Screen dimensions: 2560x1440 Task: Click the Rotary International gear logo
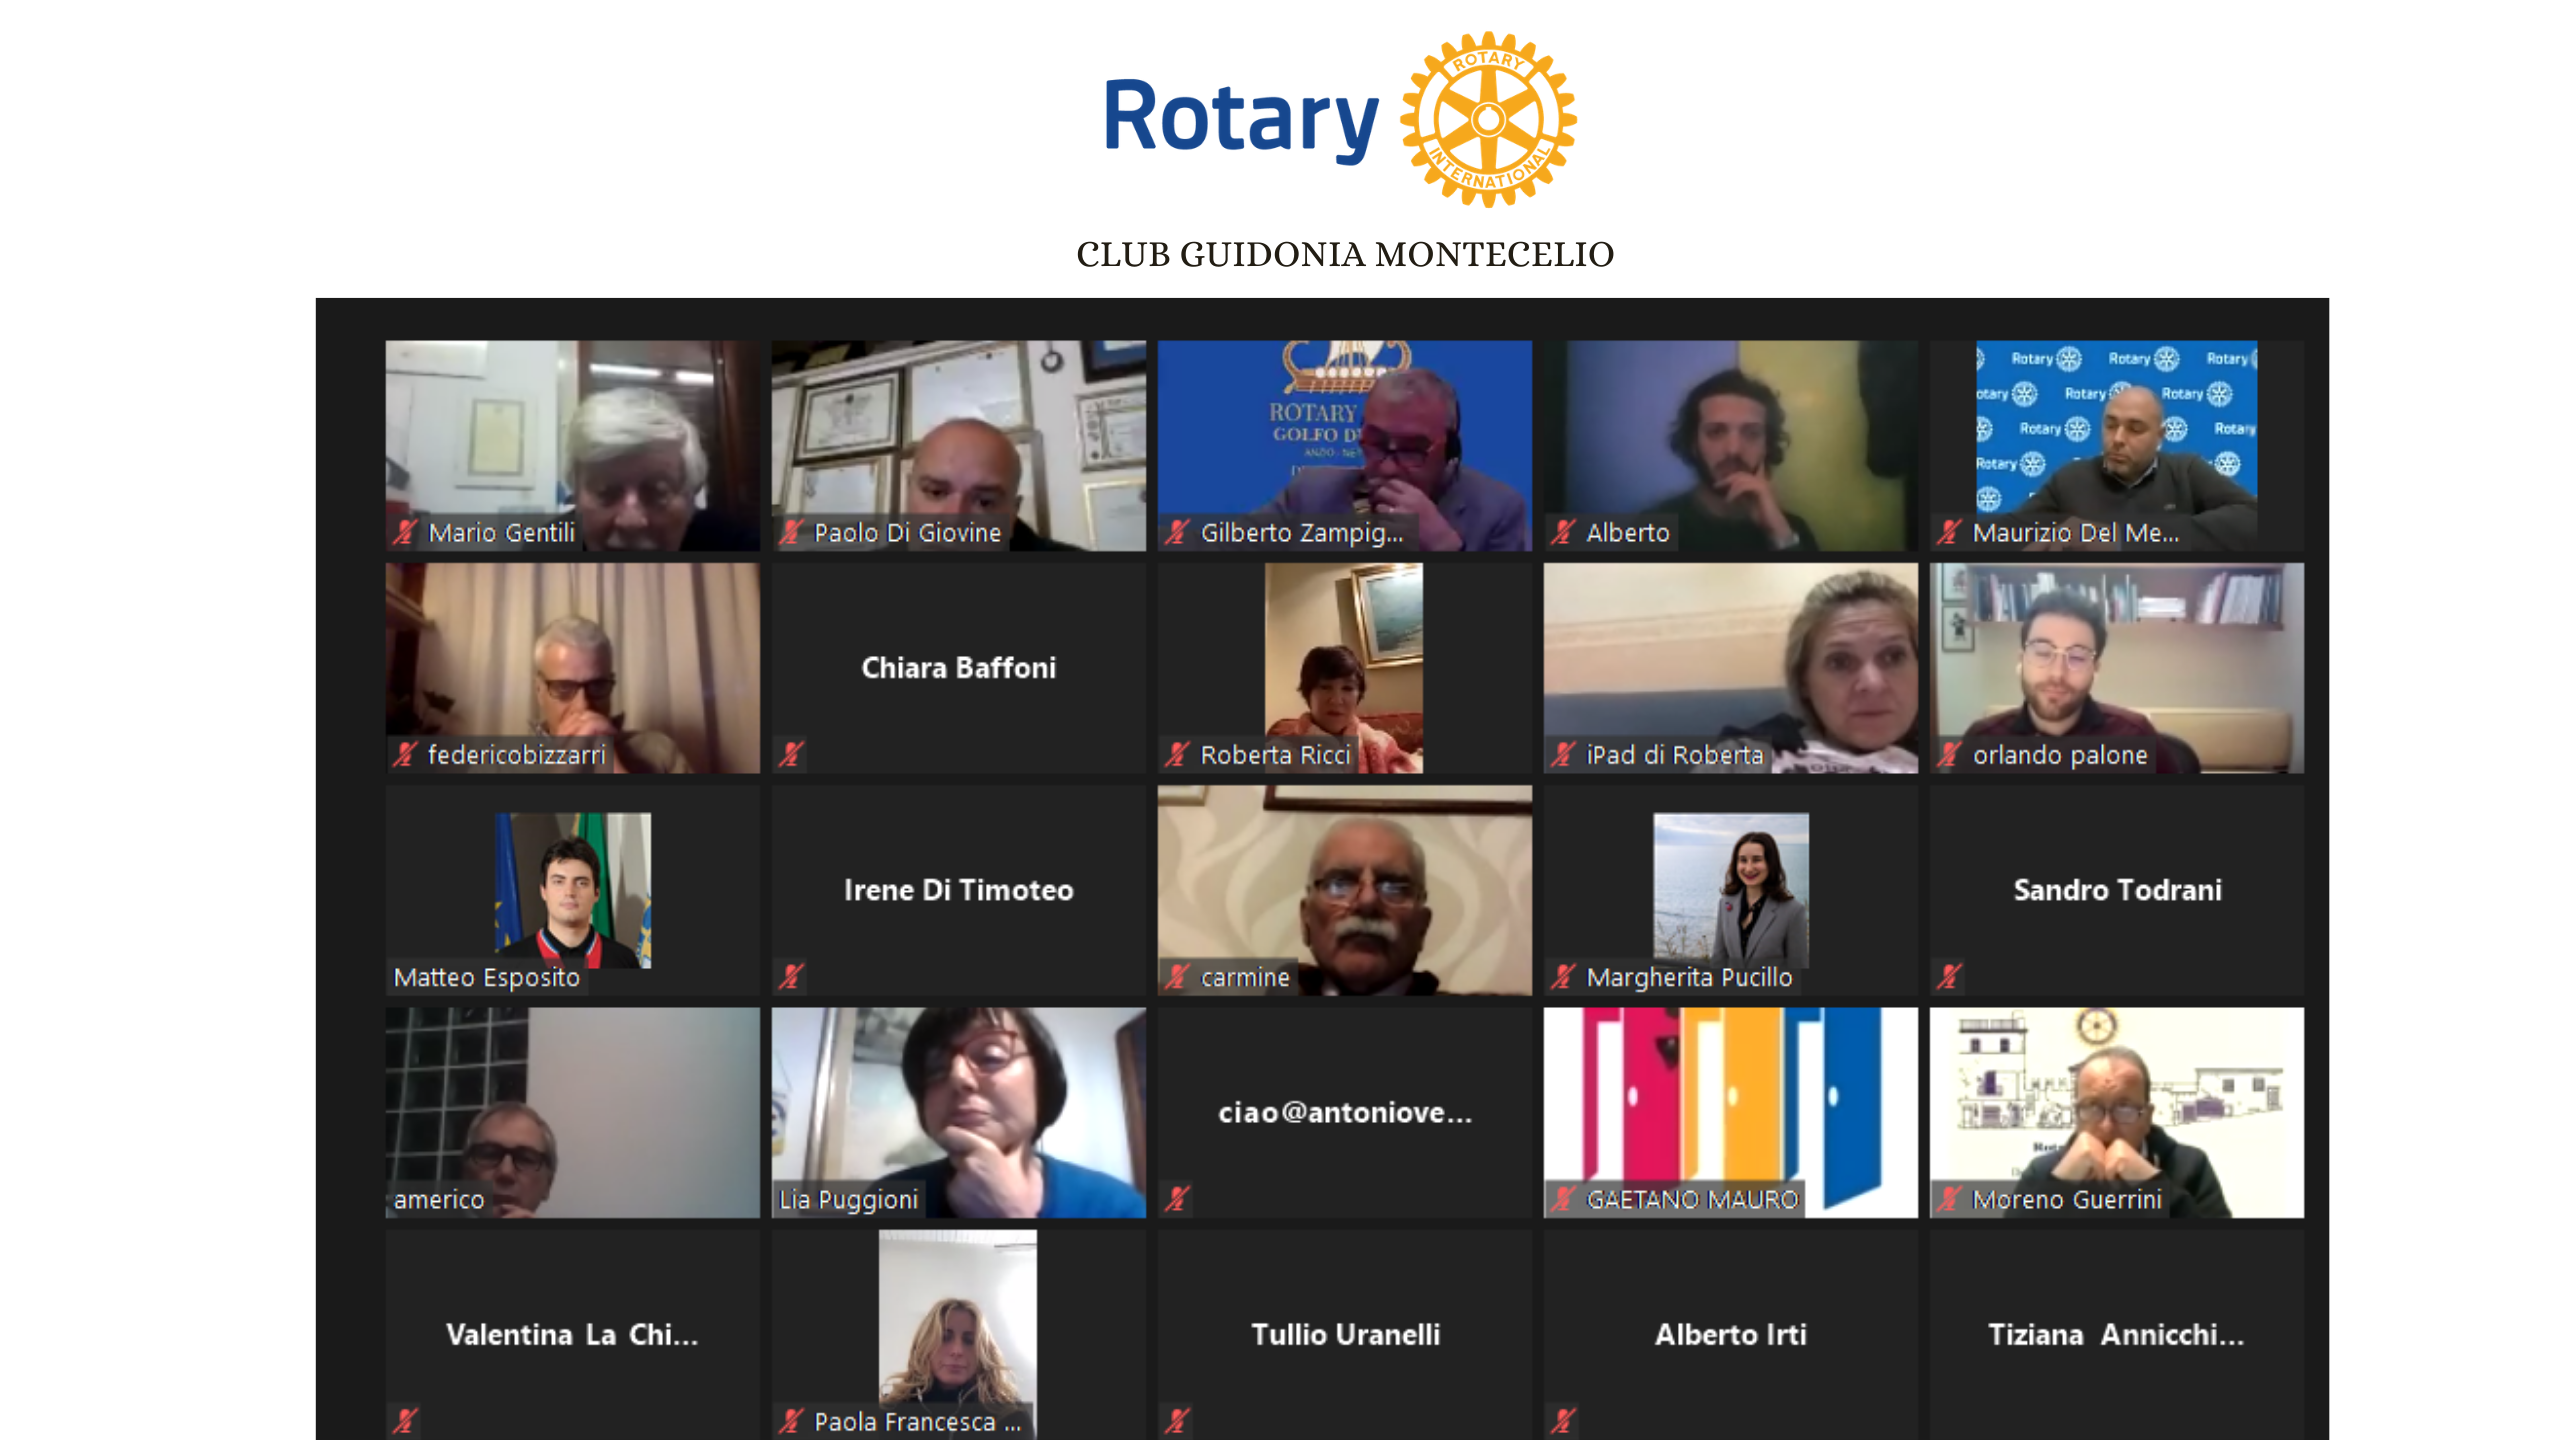[x=1488, y=119]
